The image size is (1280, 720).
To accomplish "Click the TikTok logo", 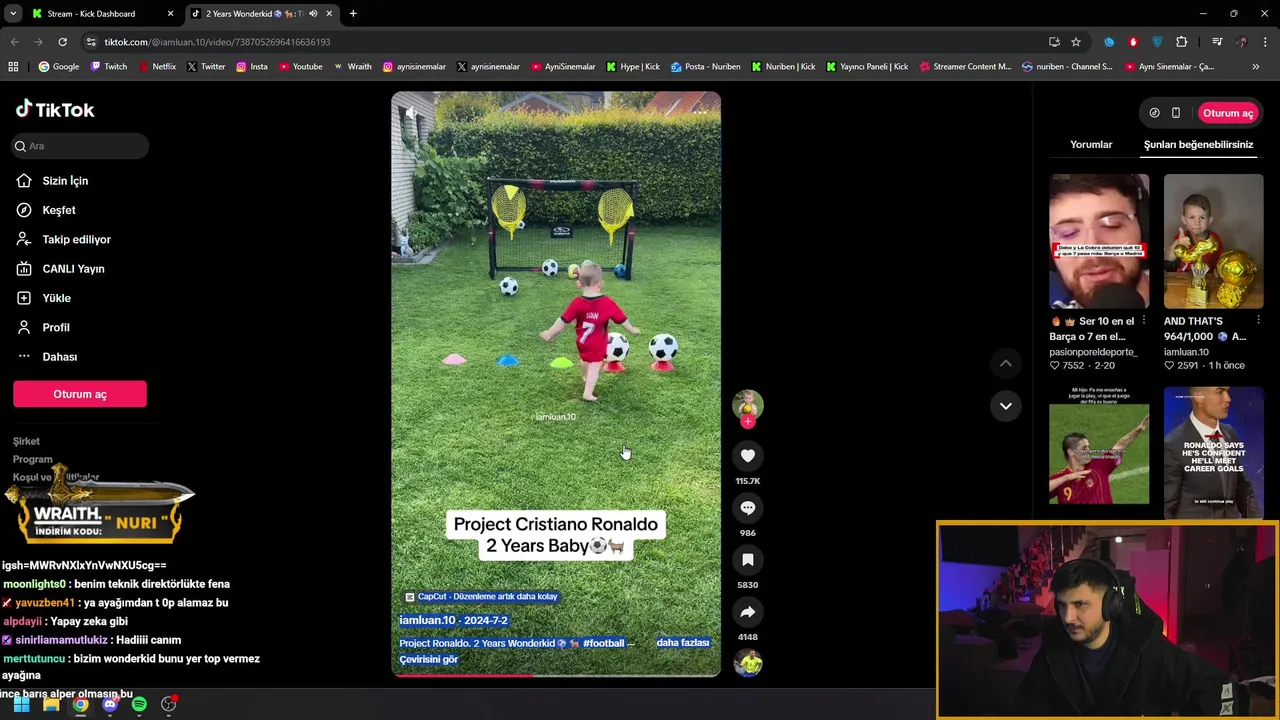I will [55, 109].
